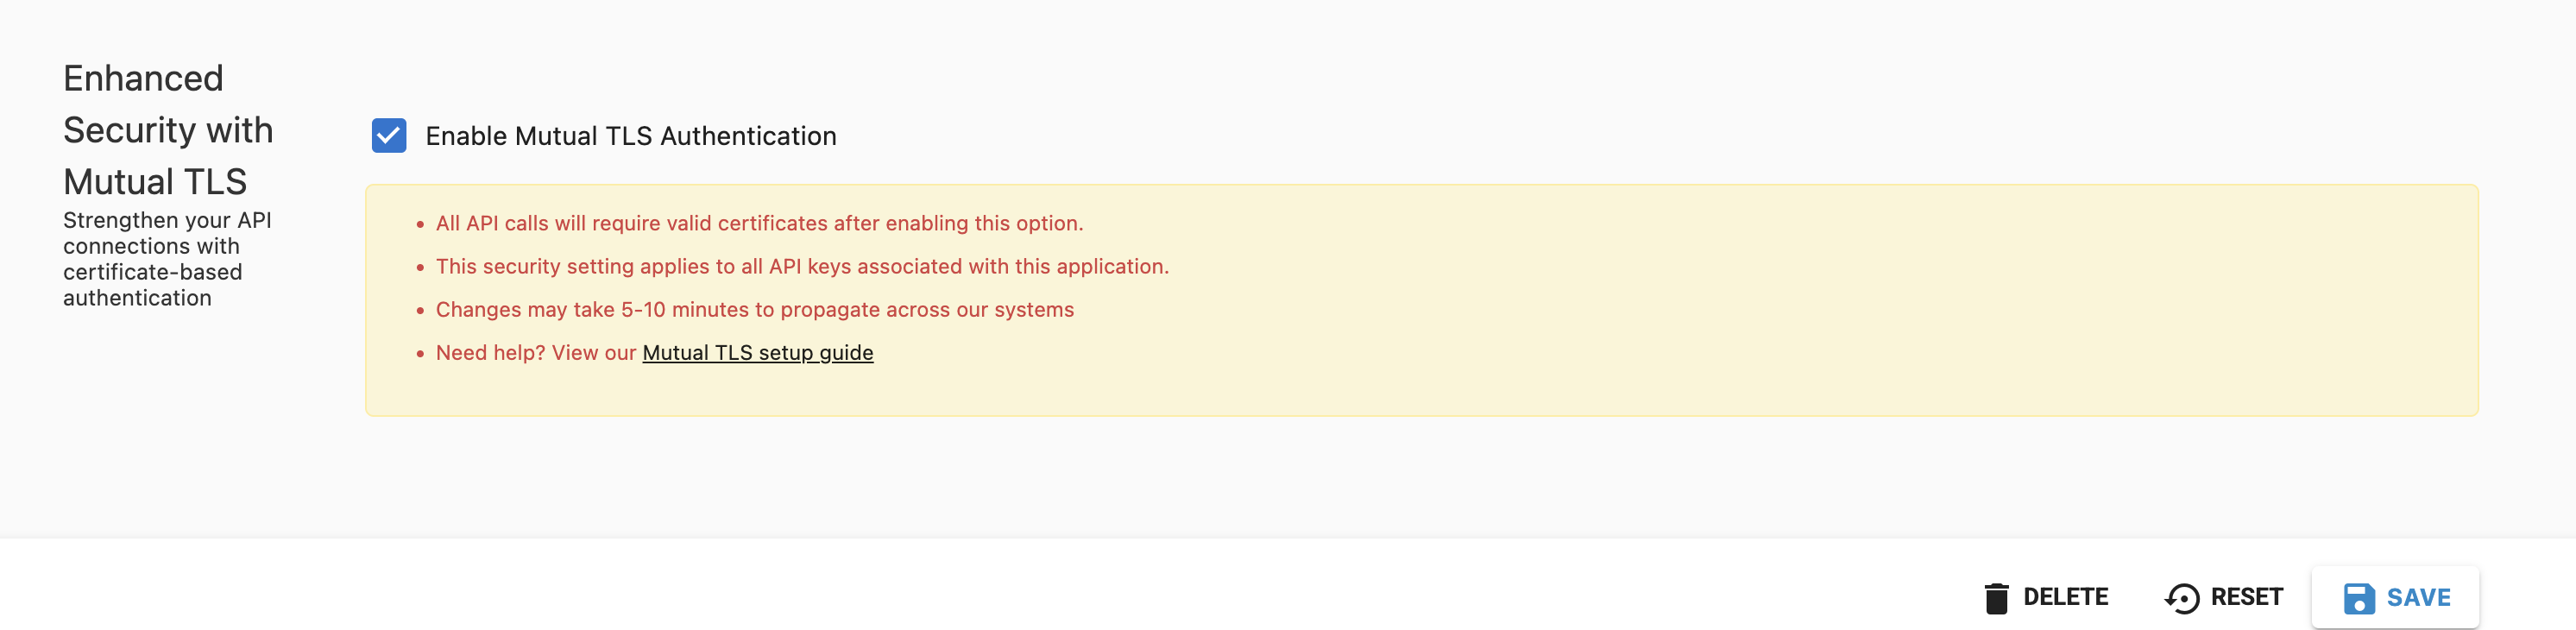The image size is (2576, 630).
Task: Click the floppy disk Save icon
Action: 2358,598
